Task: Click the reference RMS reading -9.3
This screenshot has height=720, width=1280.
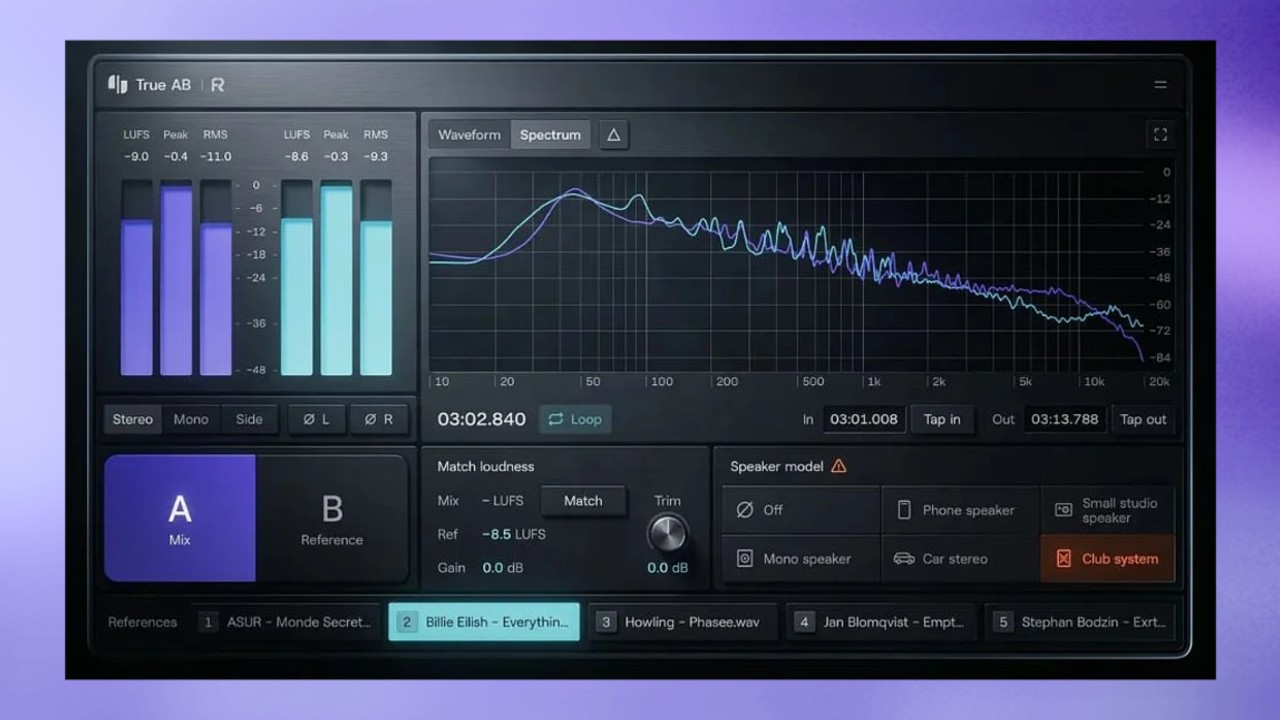Action: (376, 156)
